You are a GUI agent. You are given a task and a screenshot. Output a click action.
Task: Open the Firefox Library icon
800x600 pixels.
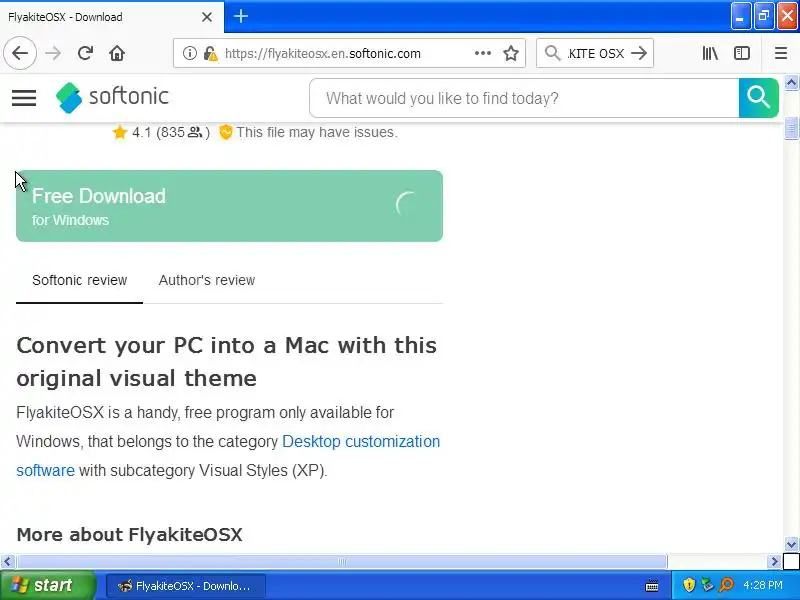710,53
